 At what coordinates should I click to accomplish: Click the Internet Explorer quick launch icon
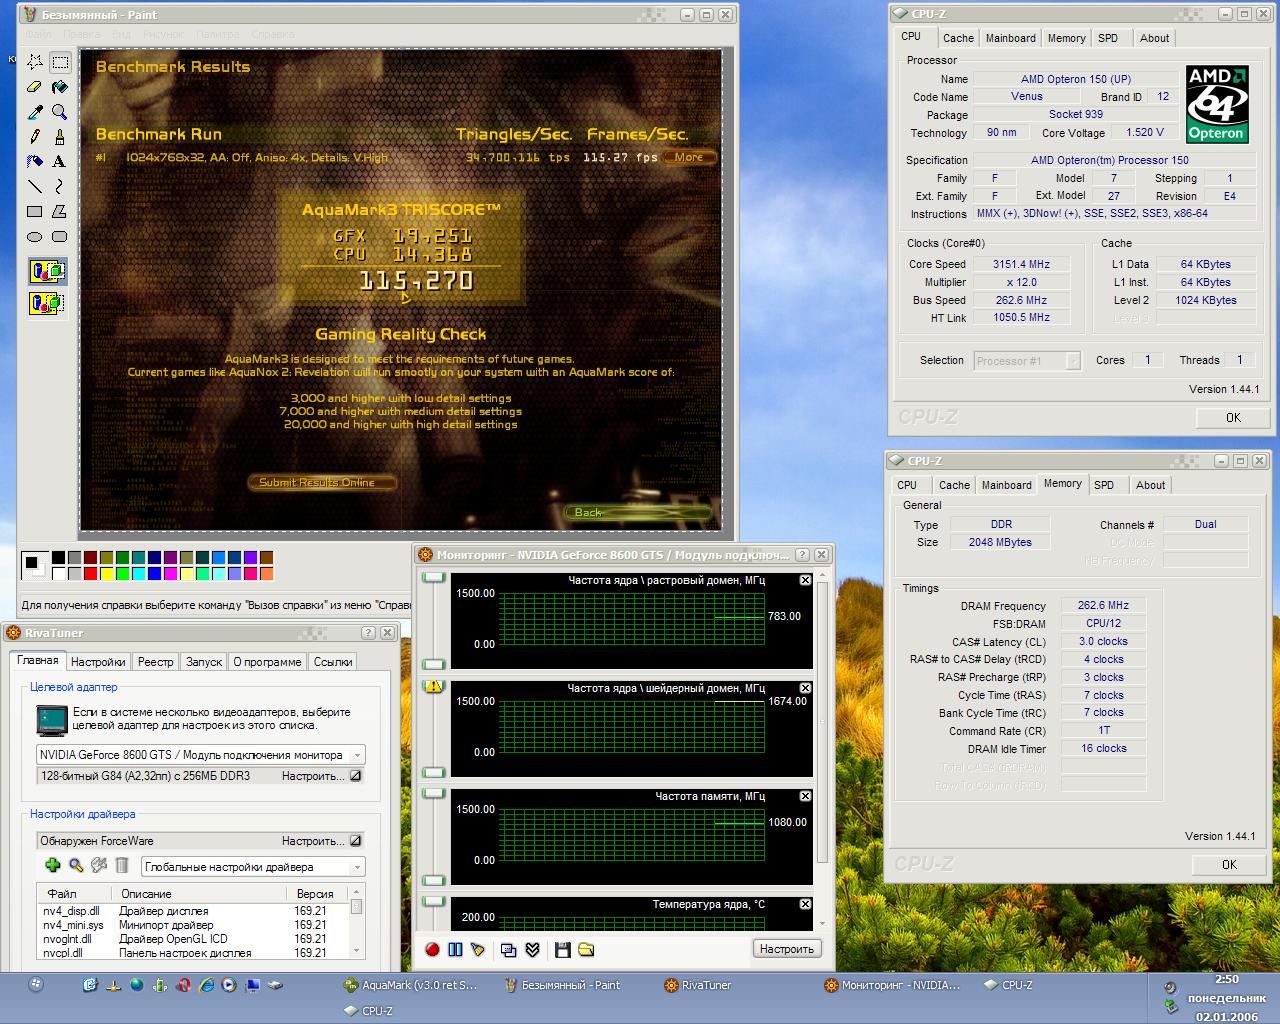tap(206, 985)
